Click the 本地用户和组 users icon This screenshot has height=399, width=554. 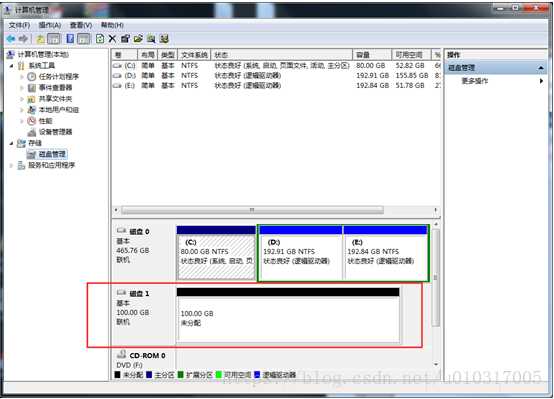[x=32, y=110]
